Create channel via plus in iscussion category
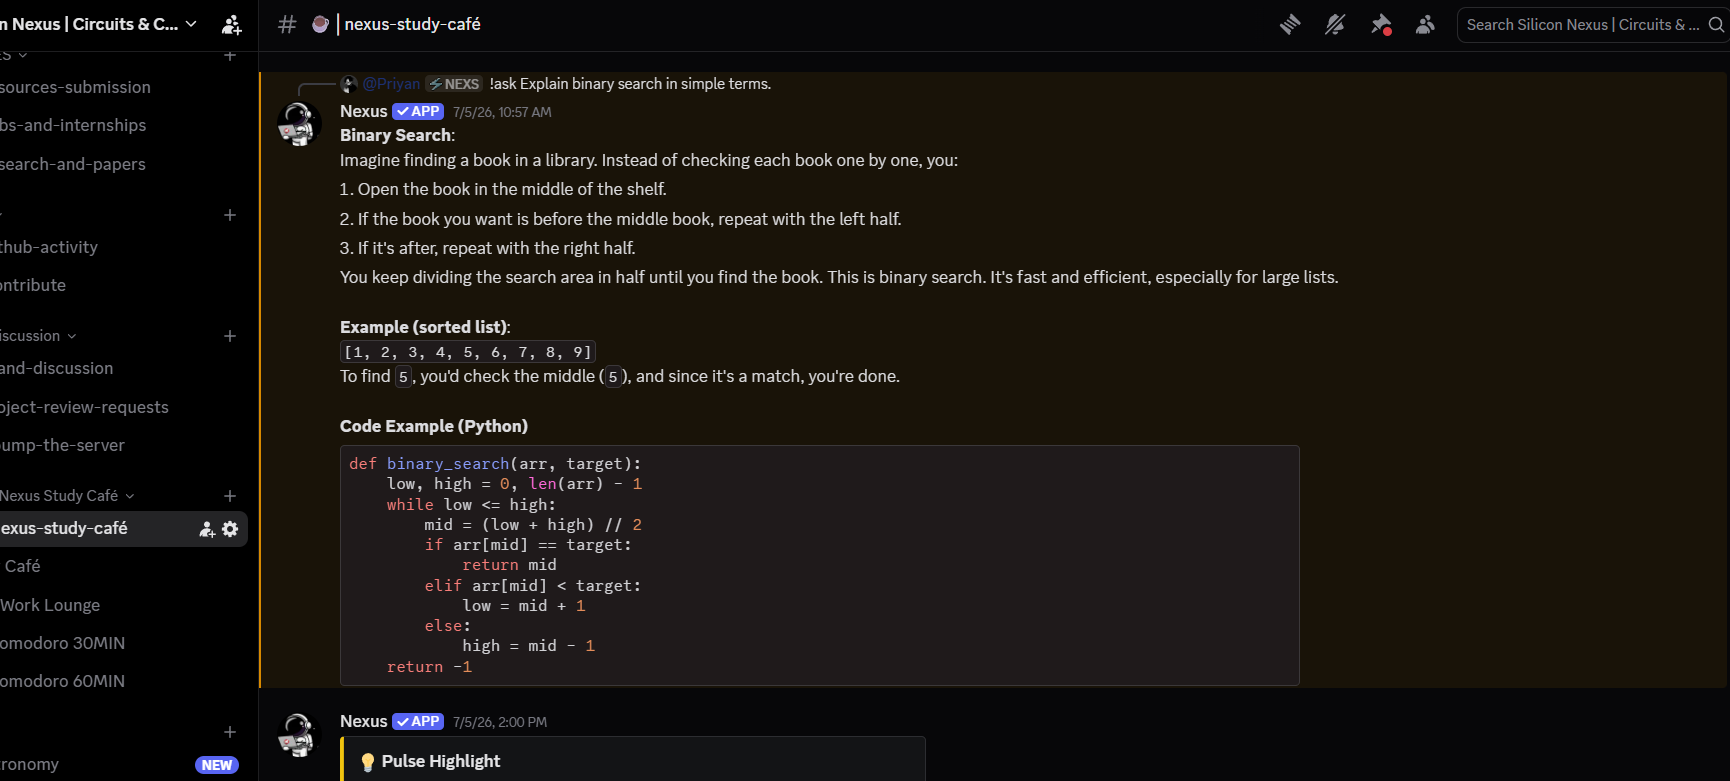 point(230,336)
